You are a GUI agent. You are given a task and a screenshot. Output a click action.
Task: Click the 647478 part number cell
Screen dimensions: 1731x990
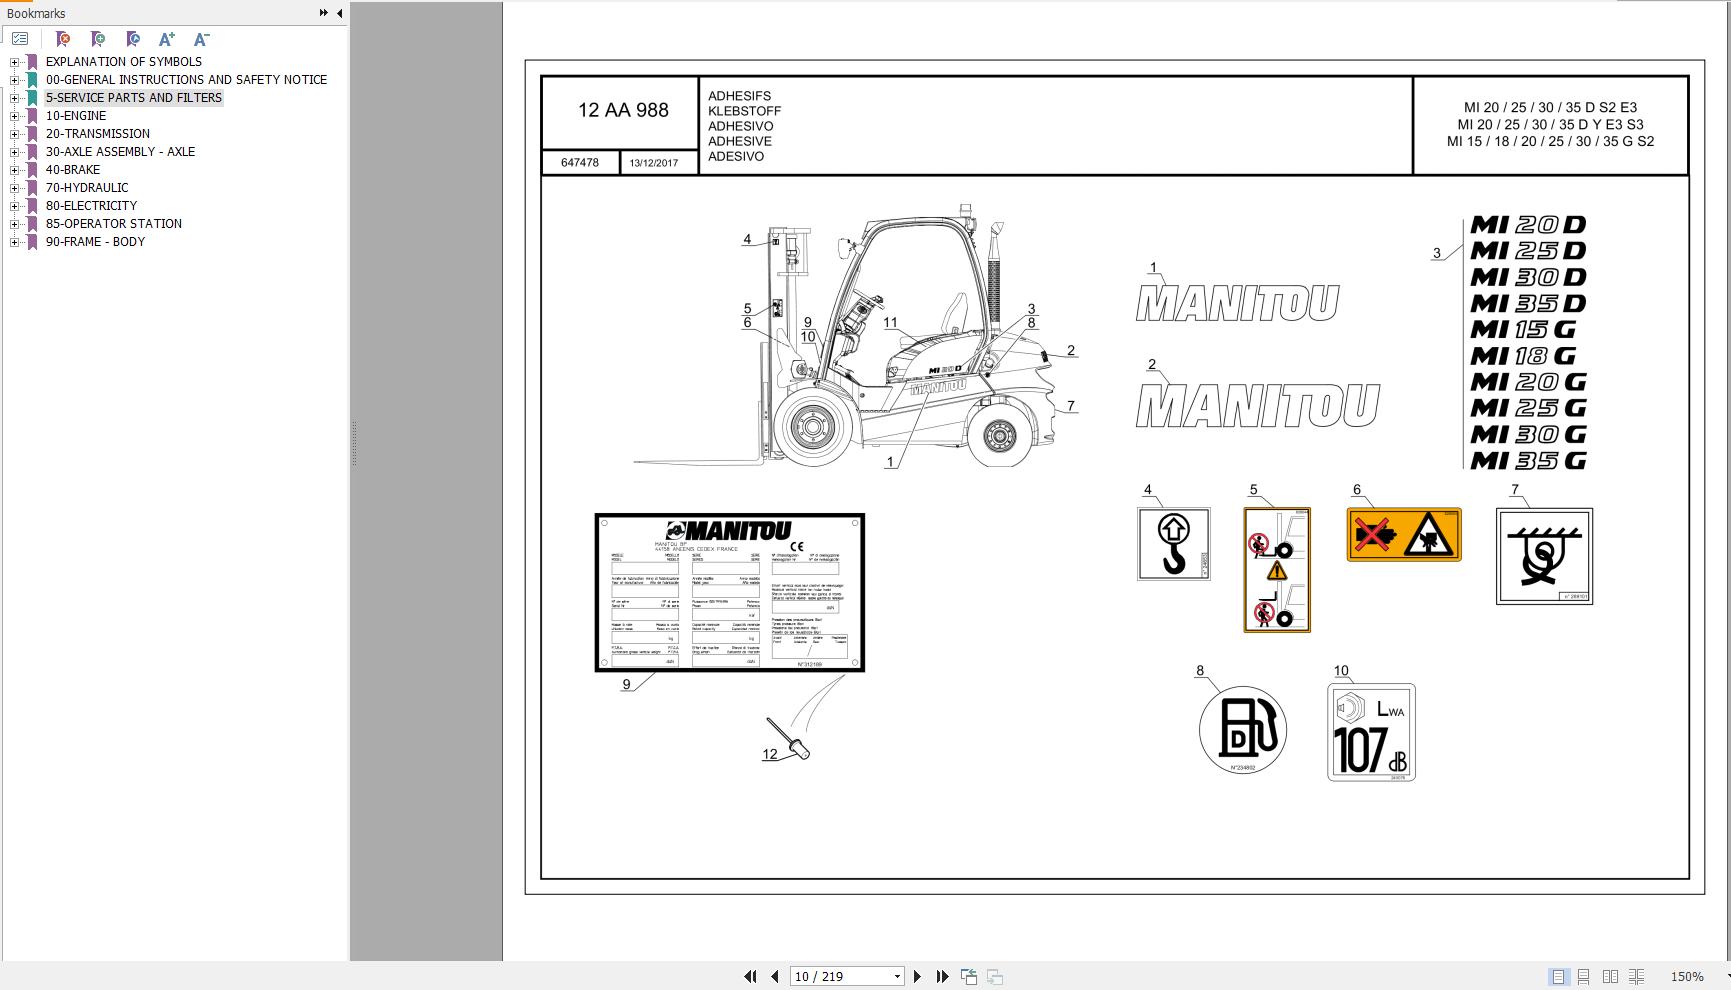pos(580,162)
